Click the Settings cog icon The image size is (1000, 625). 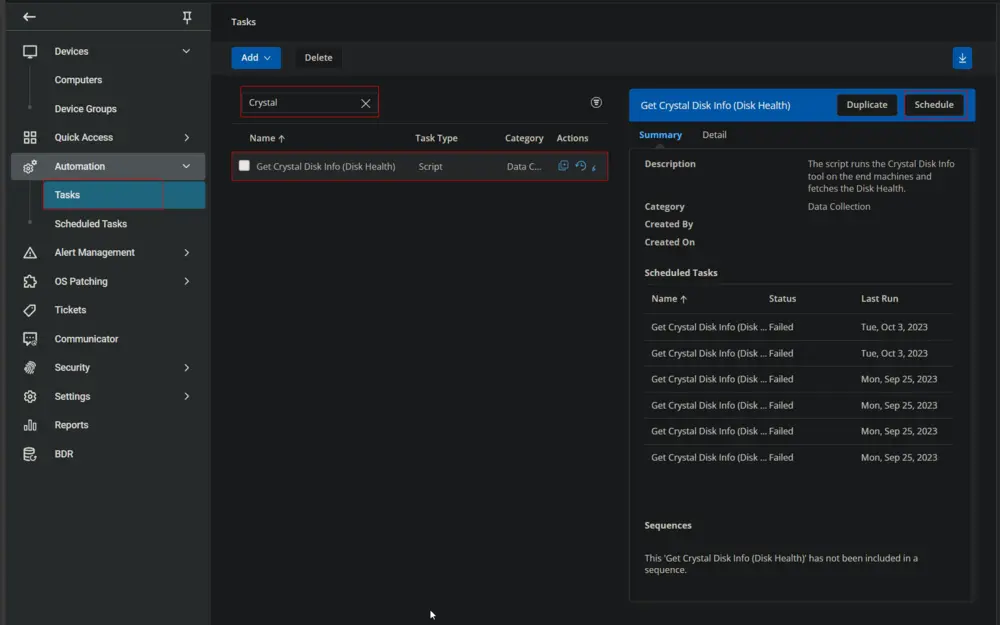click(x=30, y=397)
